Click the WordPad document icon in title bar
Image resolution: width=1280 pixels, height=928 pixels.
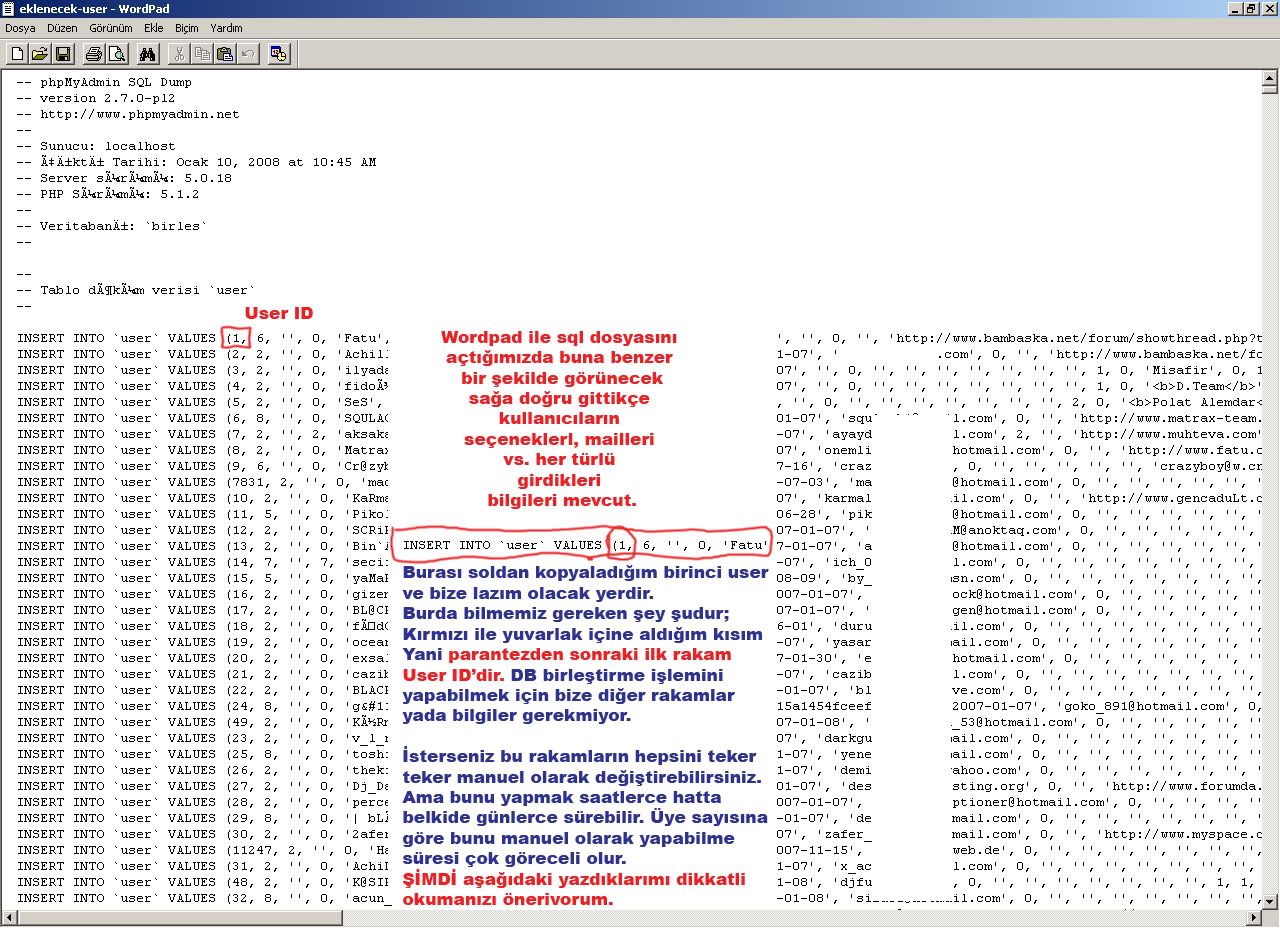[10, 9]
